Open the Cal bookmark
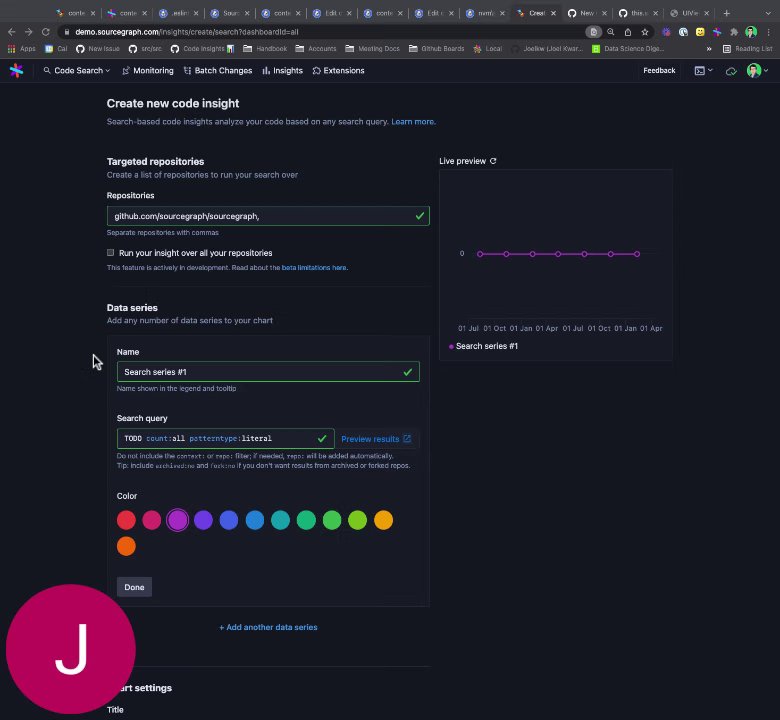780x720 pixels. pyautogui.click(x=56, y=49)
